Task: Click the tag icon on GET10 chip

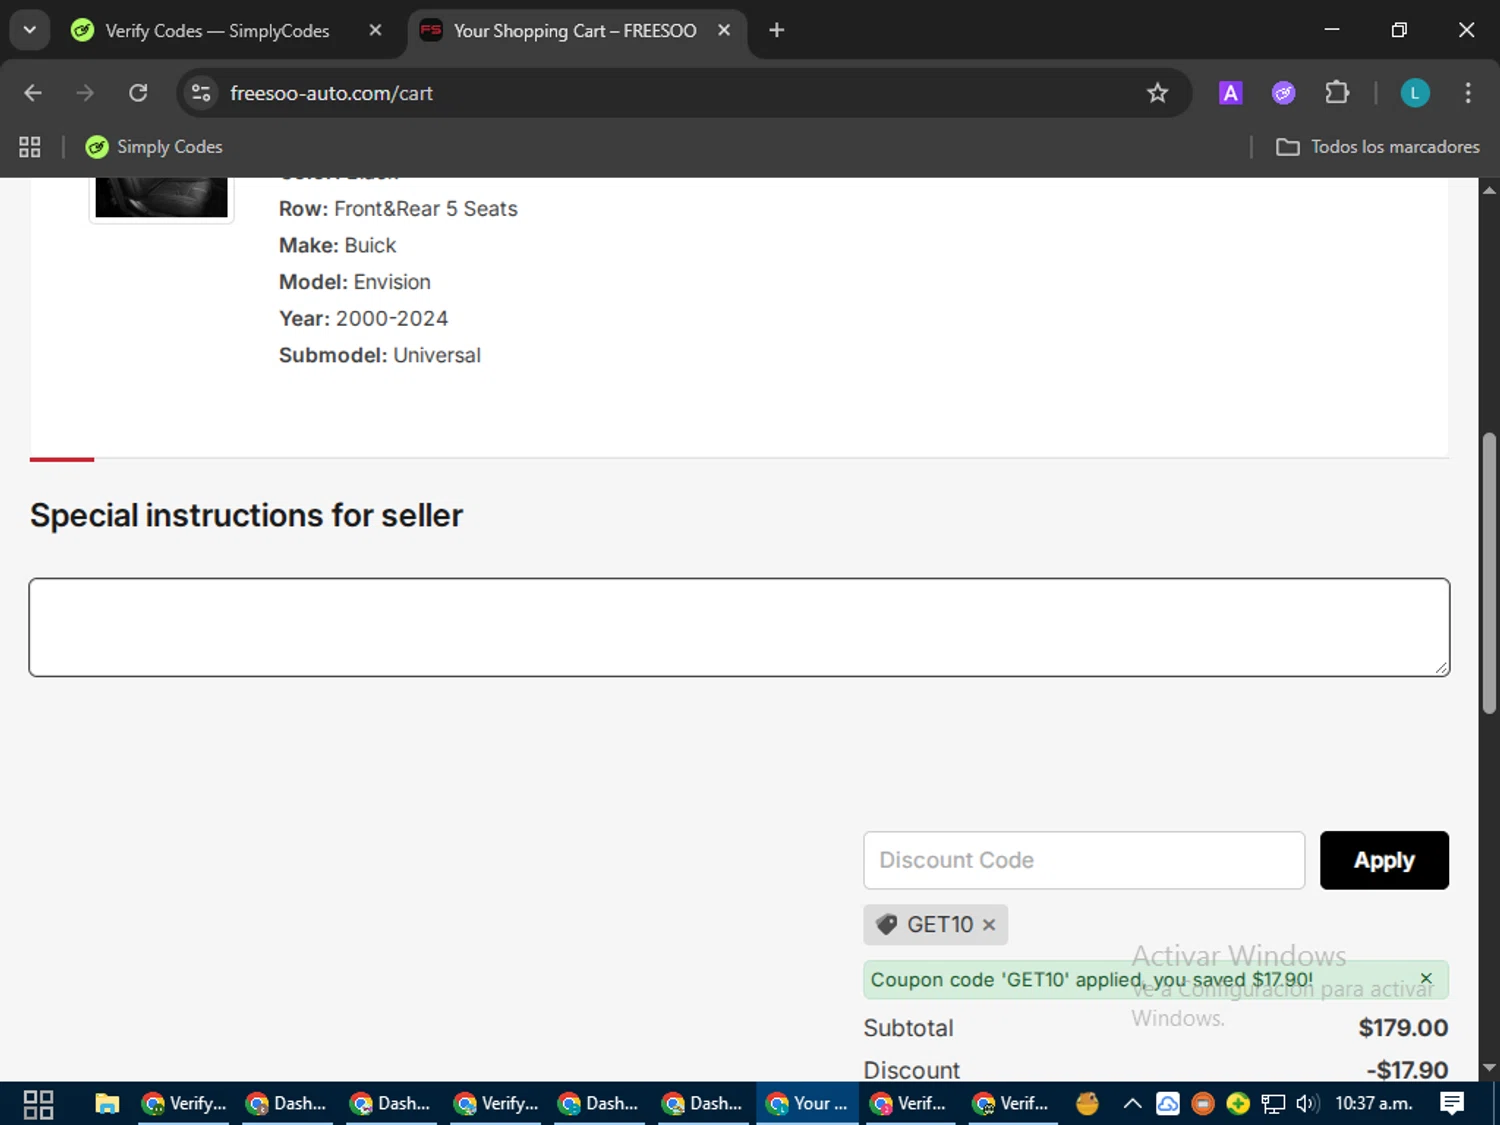Action: pyautogui.click(x=886, y=925)
